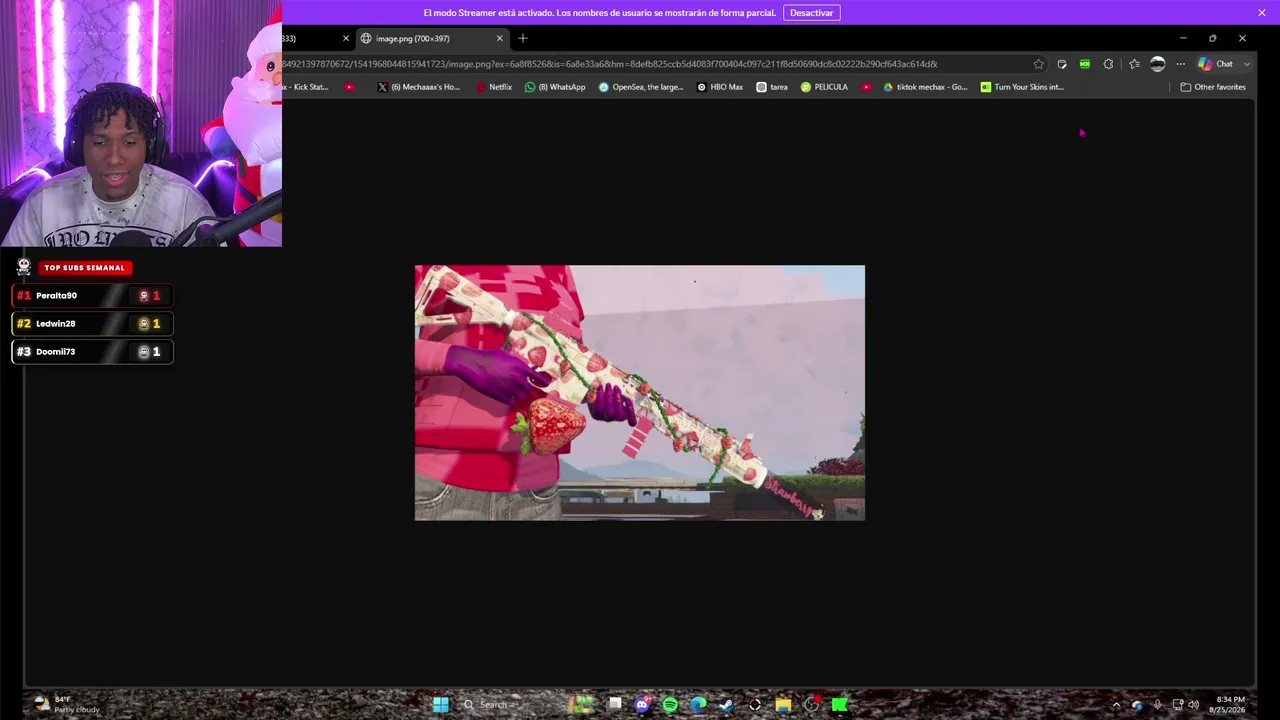Open the Extensions puzzle icon
The height and width of the screenshot is (720, 1280).
click(1108, 64)
